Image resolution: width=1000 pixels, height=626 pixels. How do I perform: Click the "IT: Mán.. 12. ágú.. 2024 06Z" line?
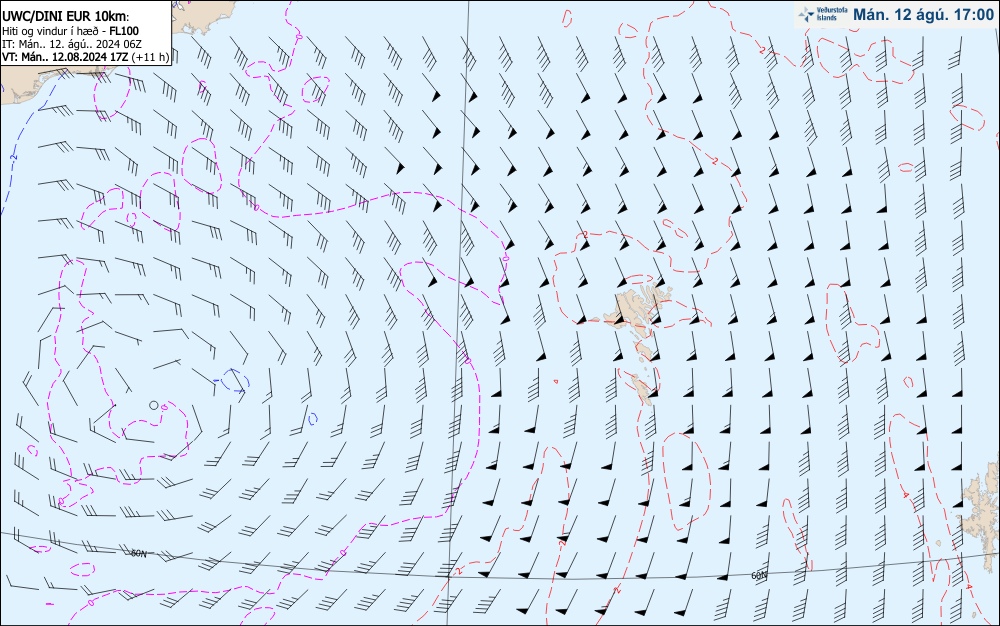[x=71, y=44]
